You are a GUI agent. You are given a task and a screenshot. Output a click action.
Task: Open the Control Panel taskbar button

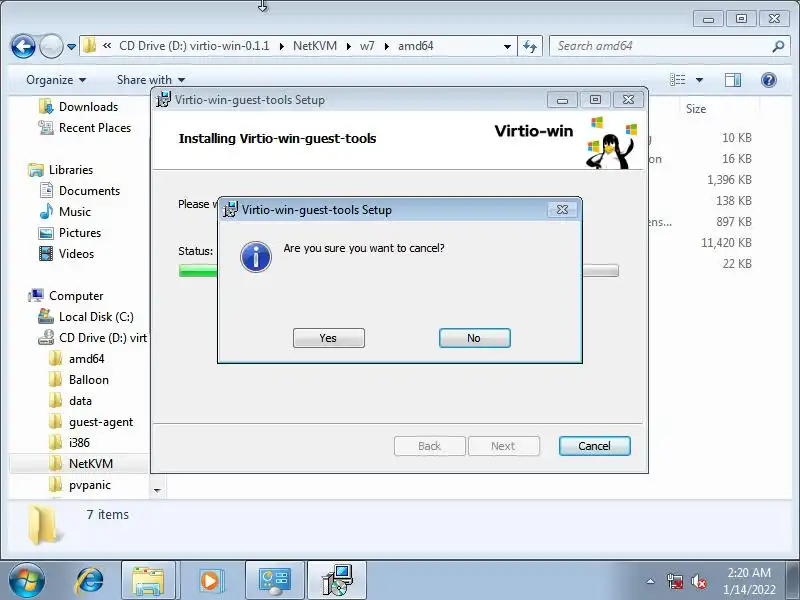tap(274, 581)
